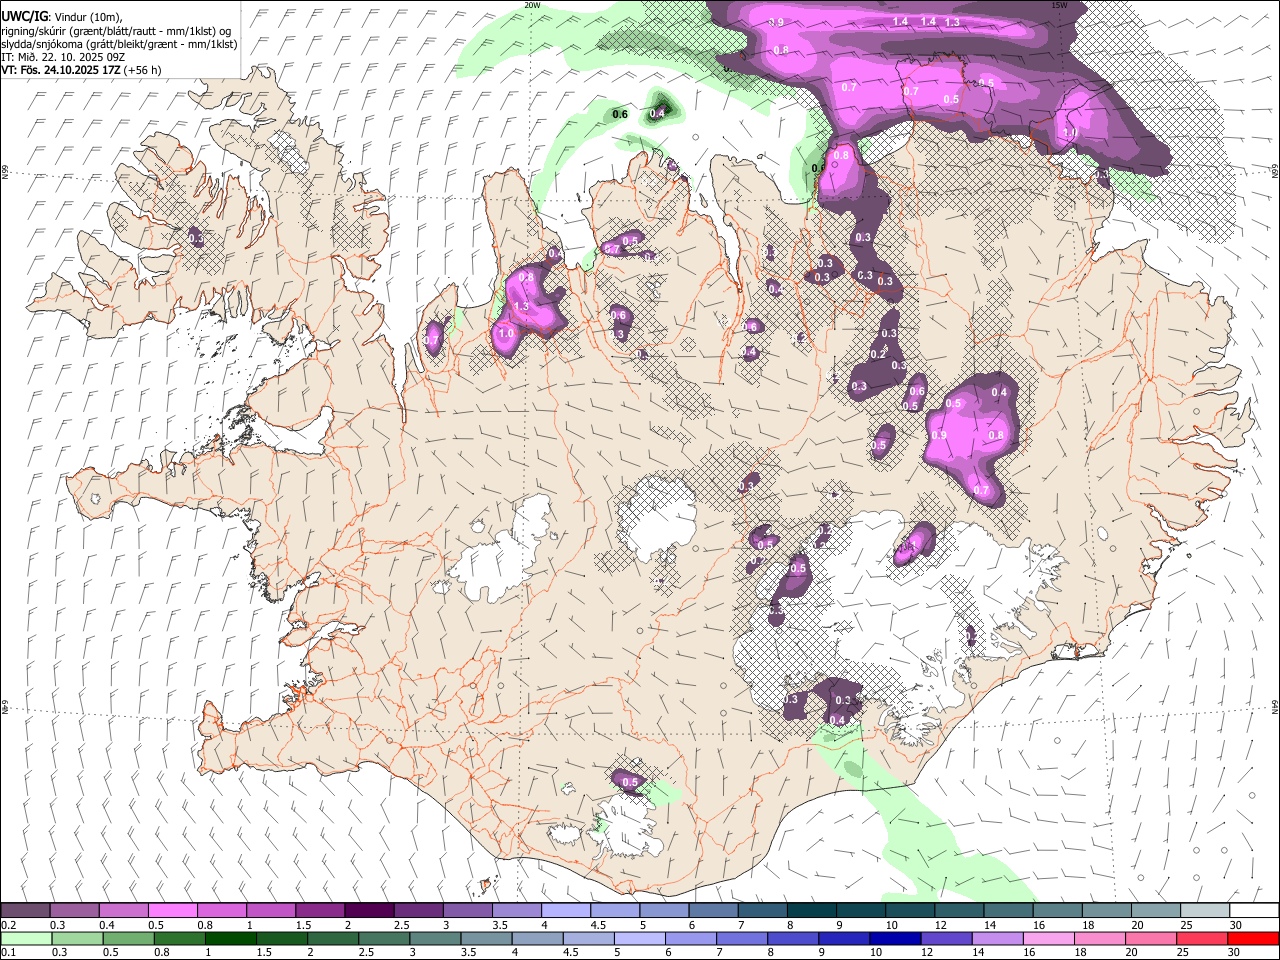Click the 4 grey-blue rain scale swatch
Viewport: 1280px width, 960px height.
(x=537, y=939)
